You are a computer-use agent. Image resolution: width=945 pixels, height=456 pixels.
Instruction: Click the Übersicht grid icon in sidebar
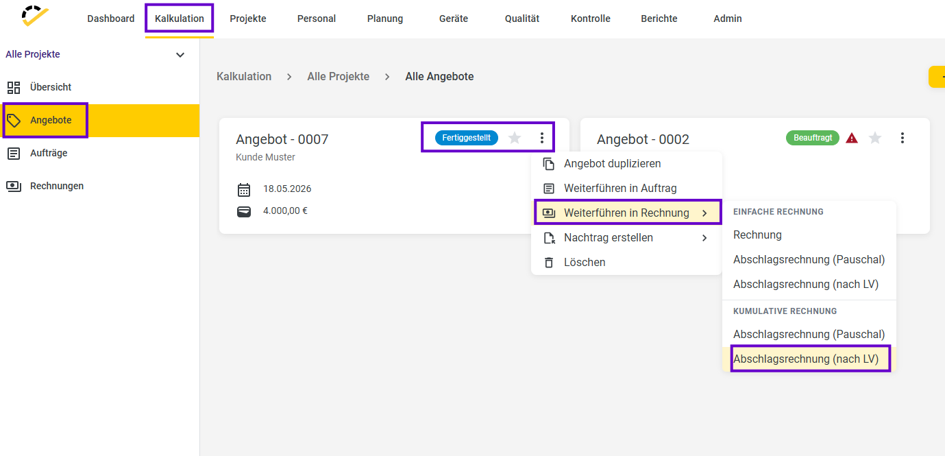(x=13, y=87)
